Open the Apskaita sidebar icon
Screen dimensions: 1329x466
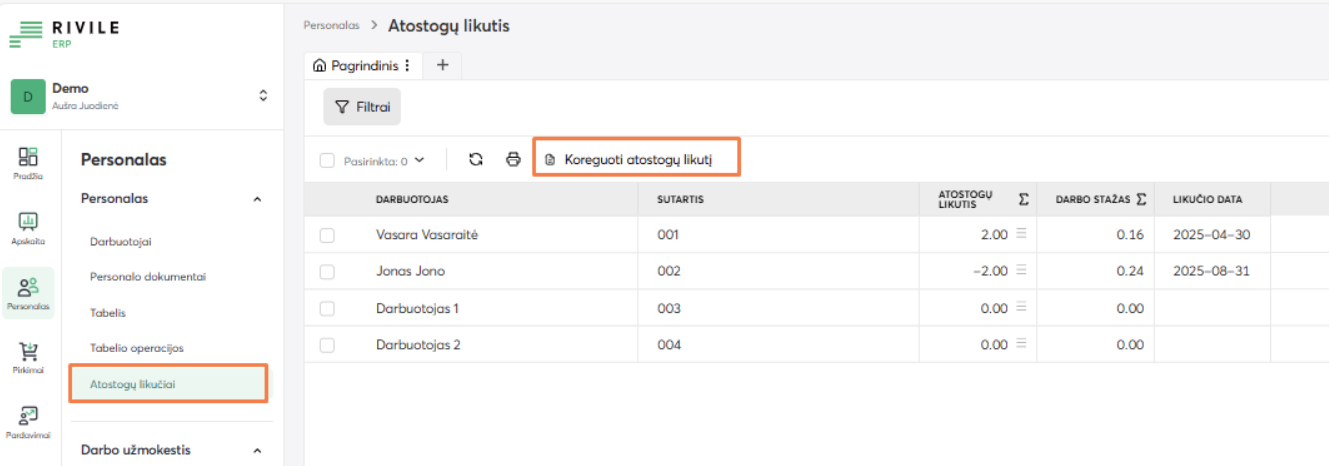(28, 227)
